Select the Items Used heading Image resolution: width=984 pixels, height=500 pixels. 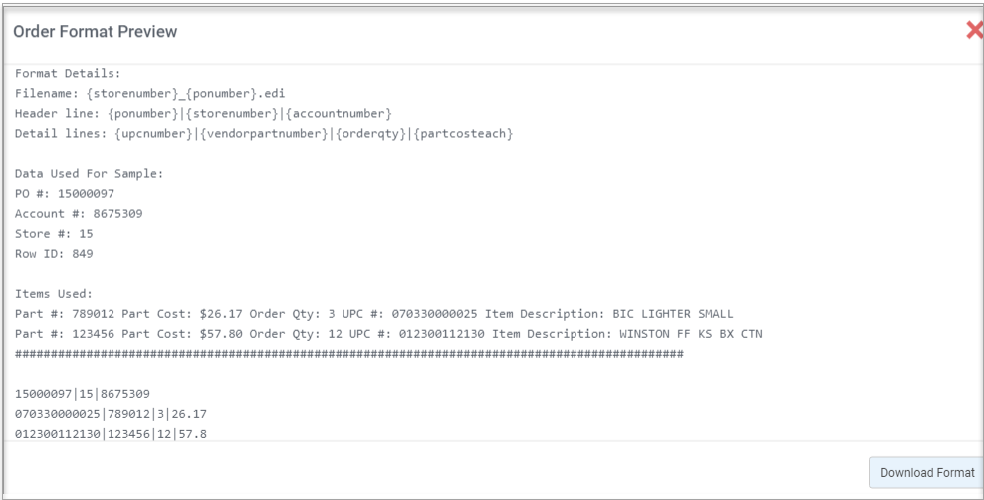[54, 294]
